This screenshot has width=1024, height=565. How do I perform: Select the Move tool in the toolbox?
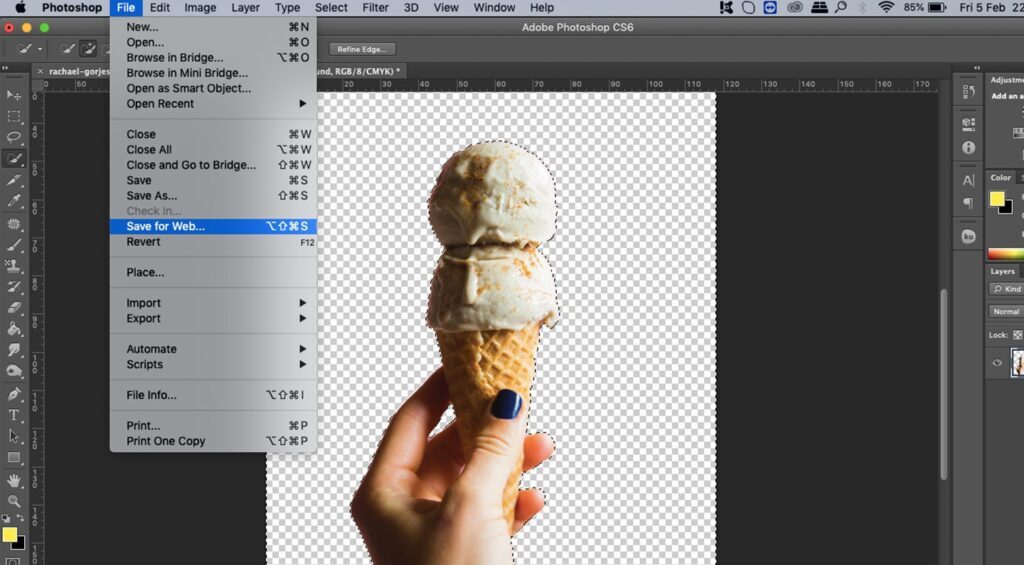pos(14,95)
